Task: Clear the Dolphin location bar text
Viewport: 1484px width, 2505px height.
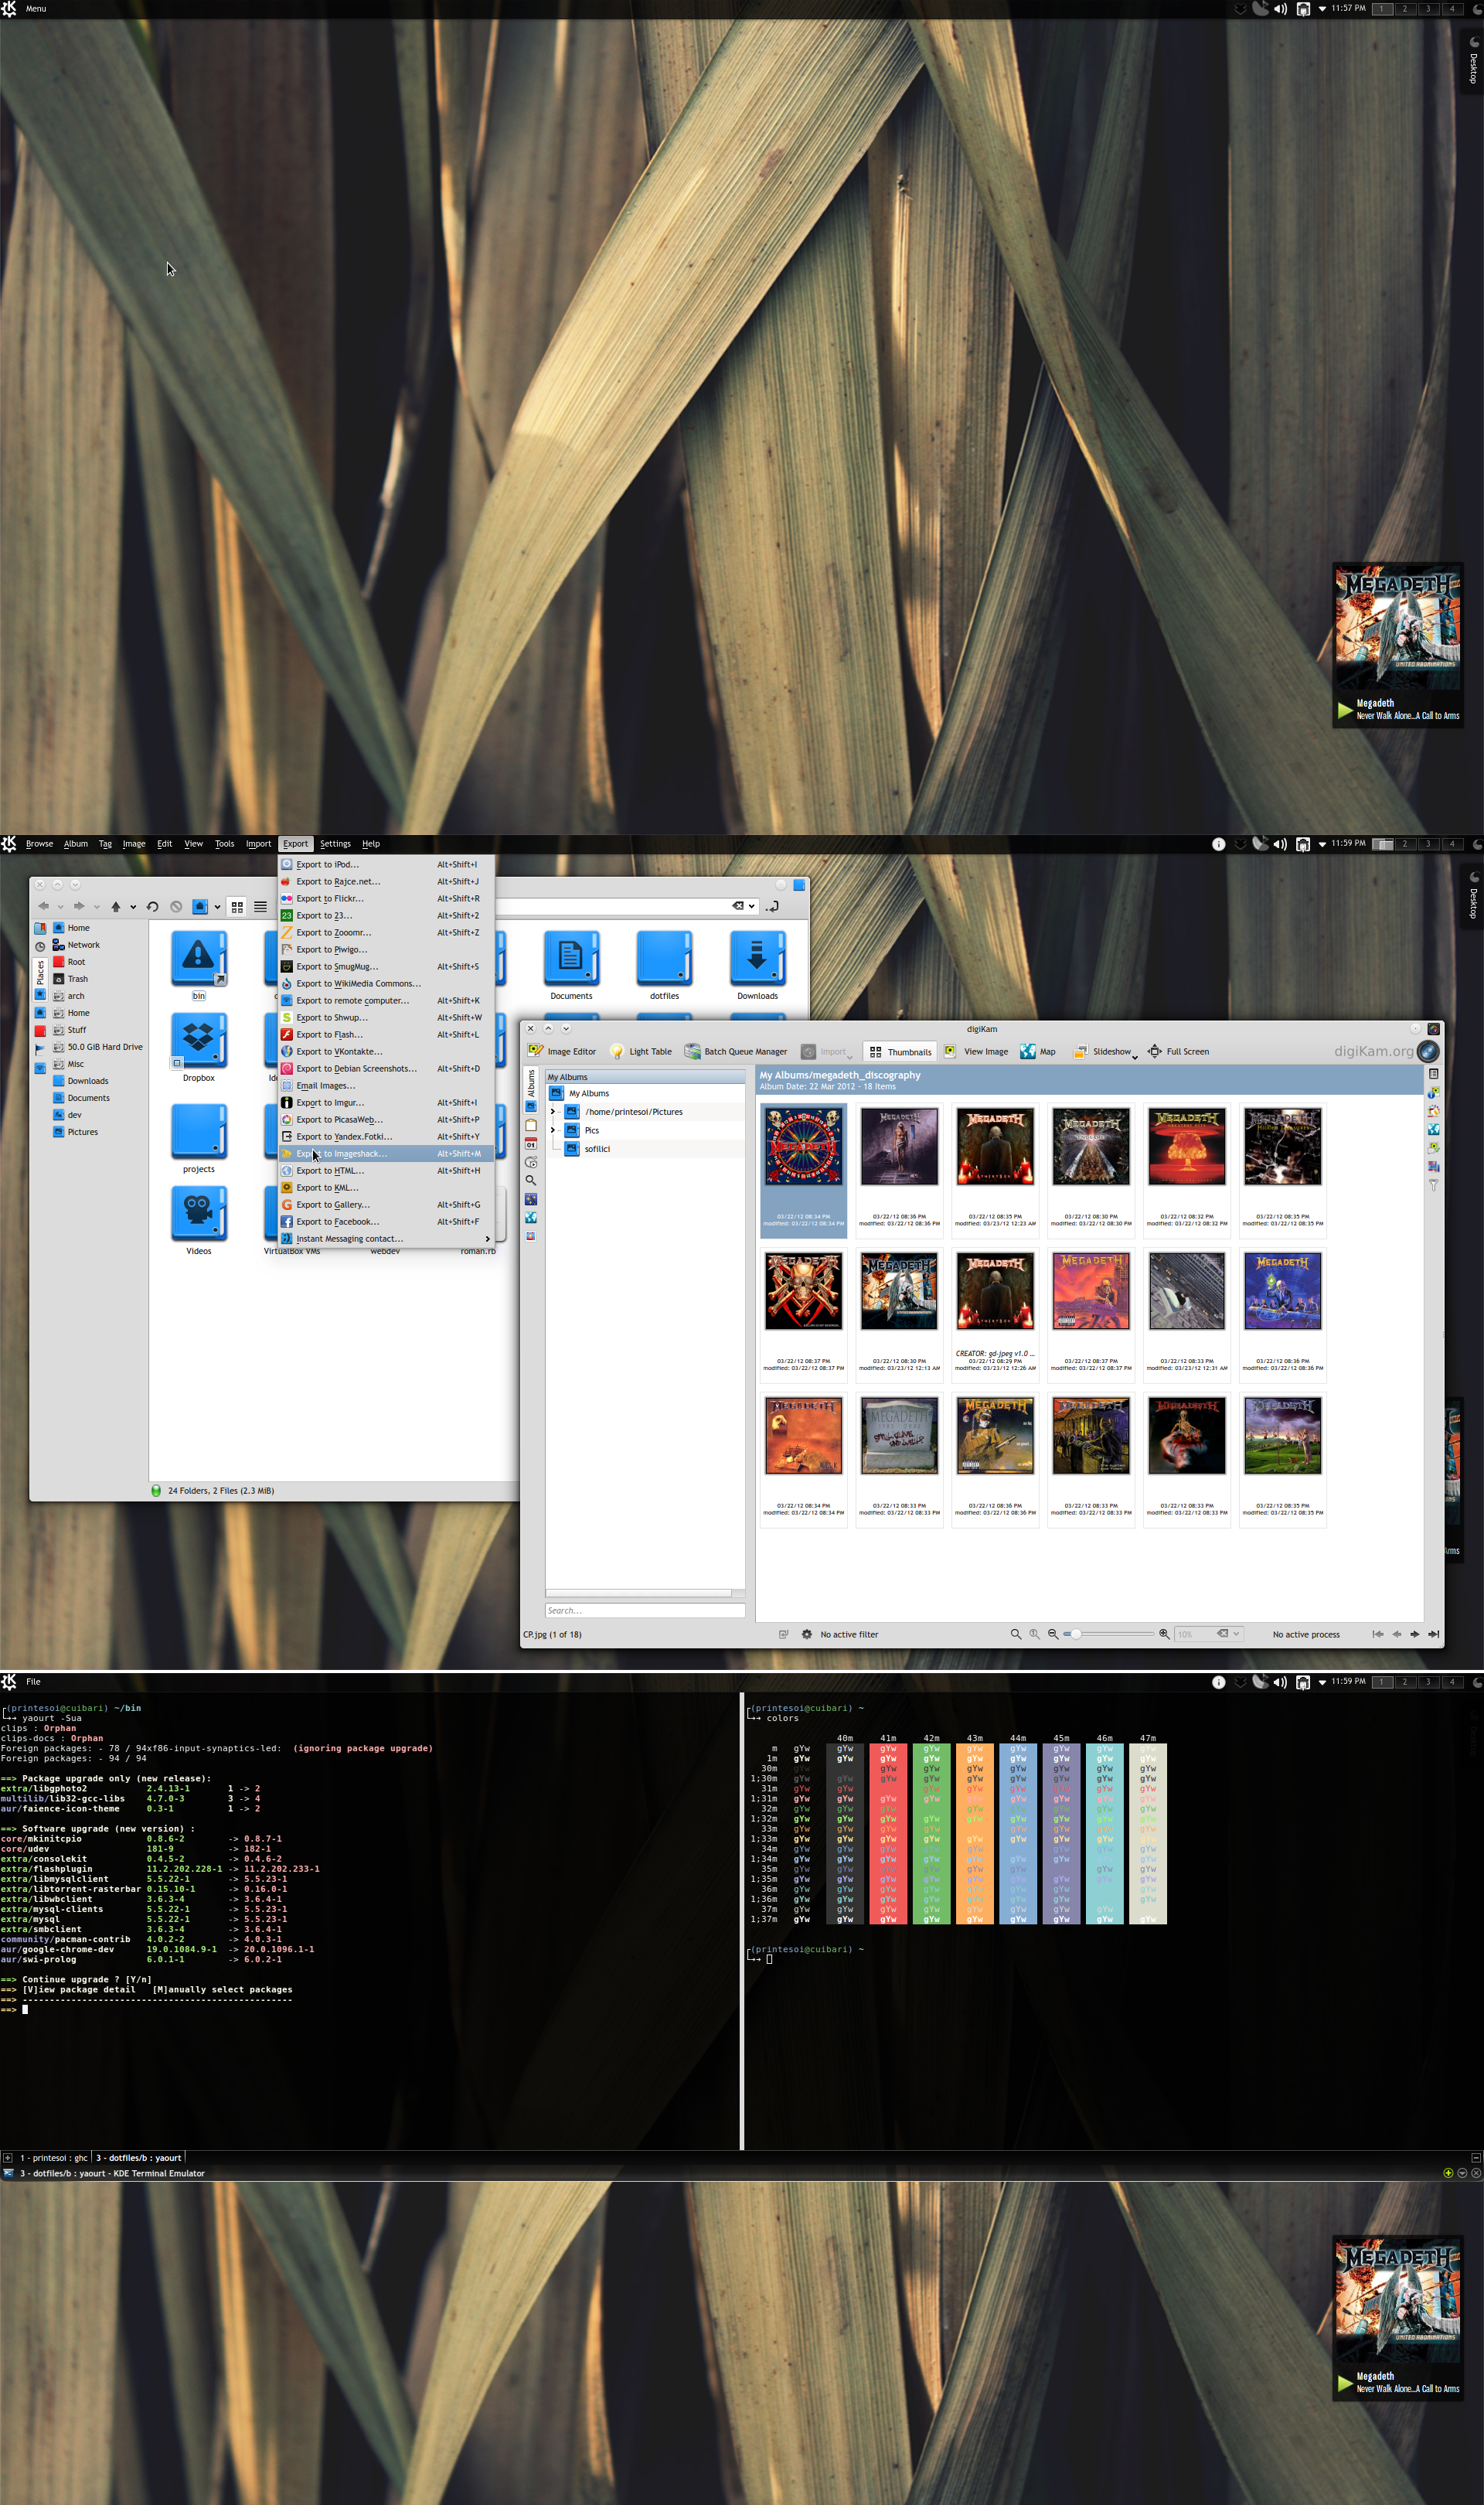Action: [738, 906]
